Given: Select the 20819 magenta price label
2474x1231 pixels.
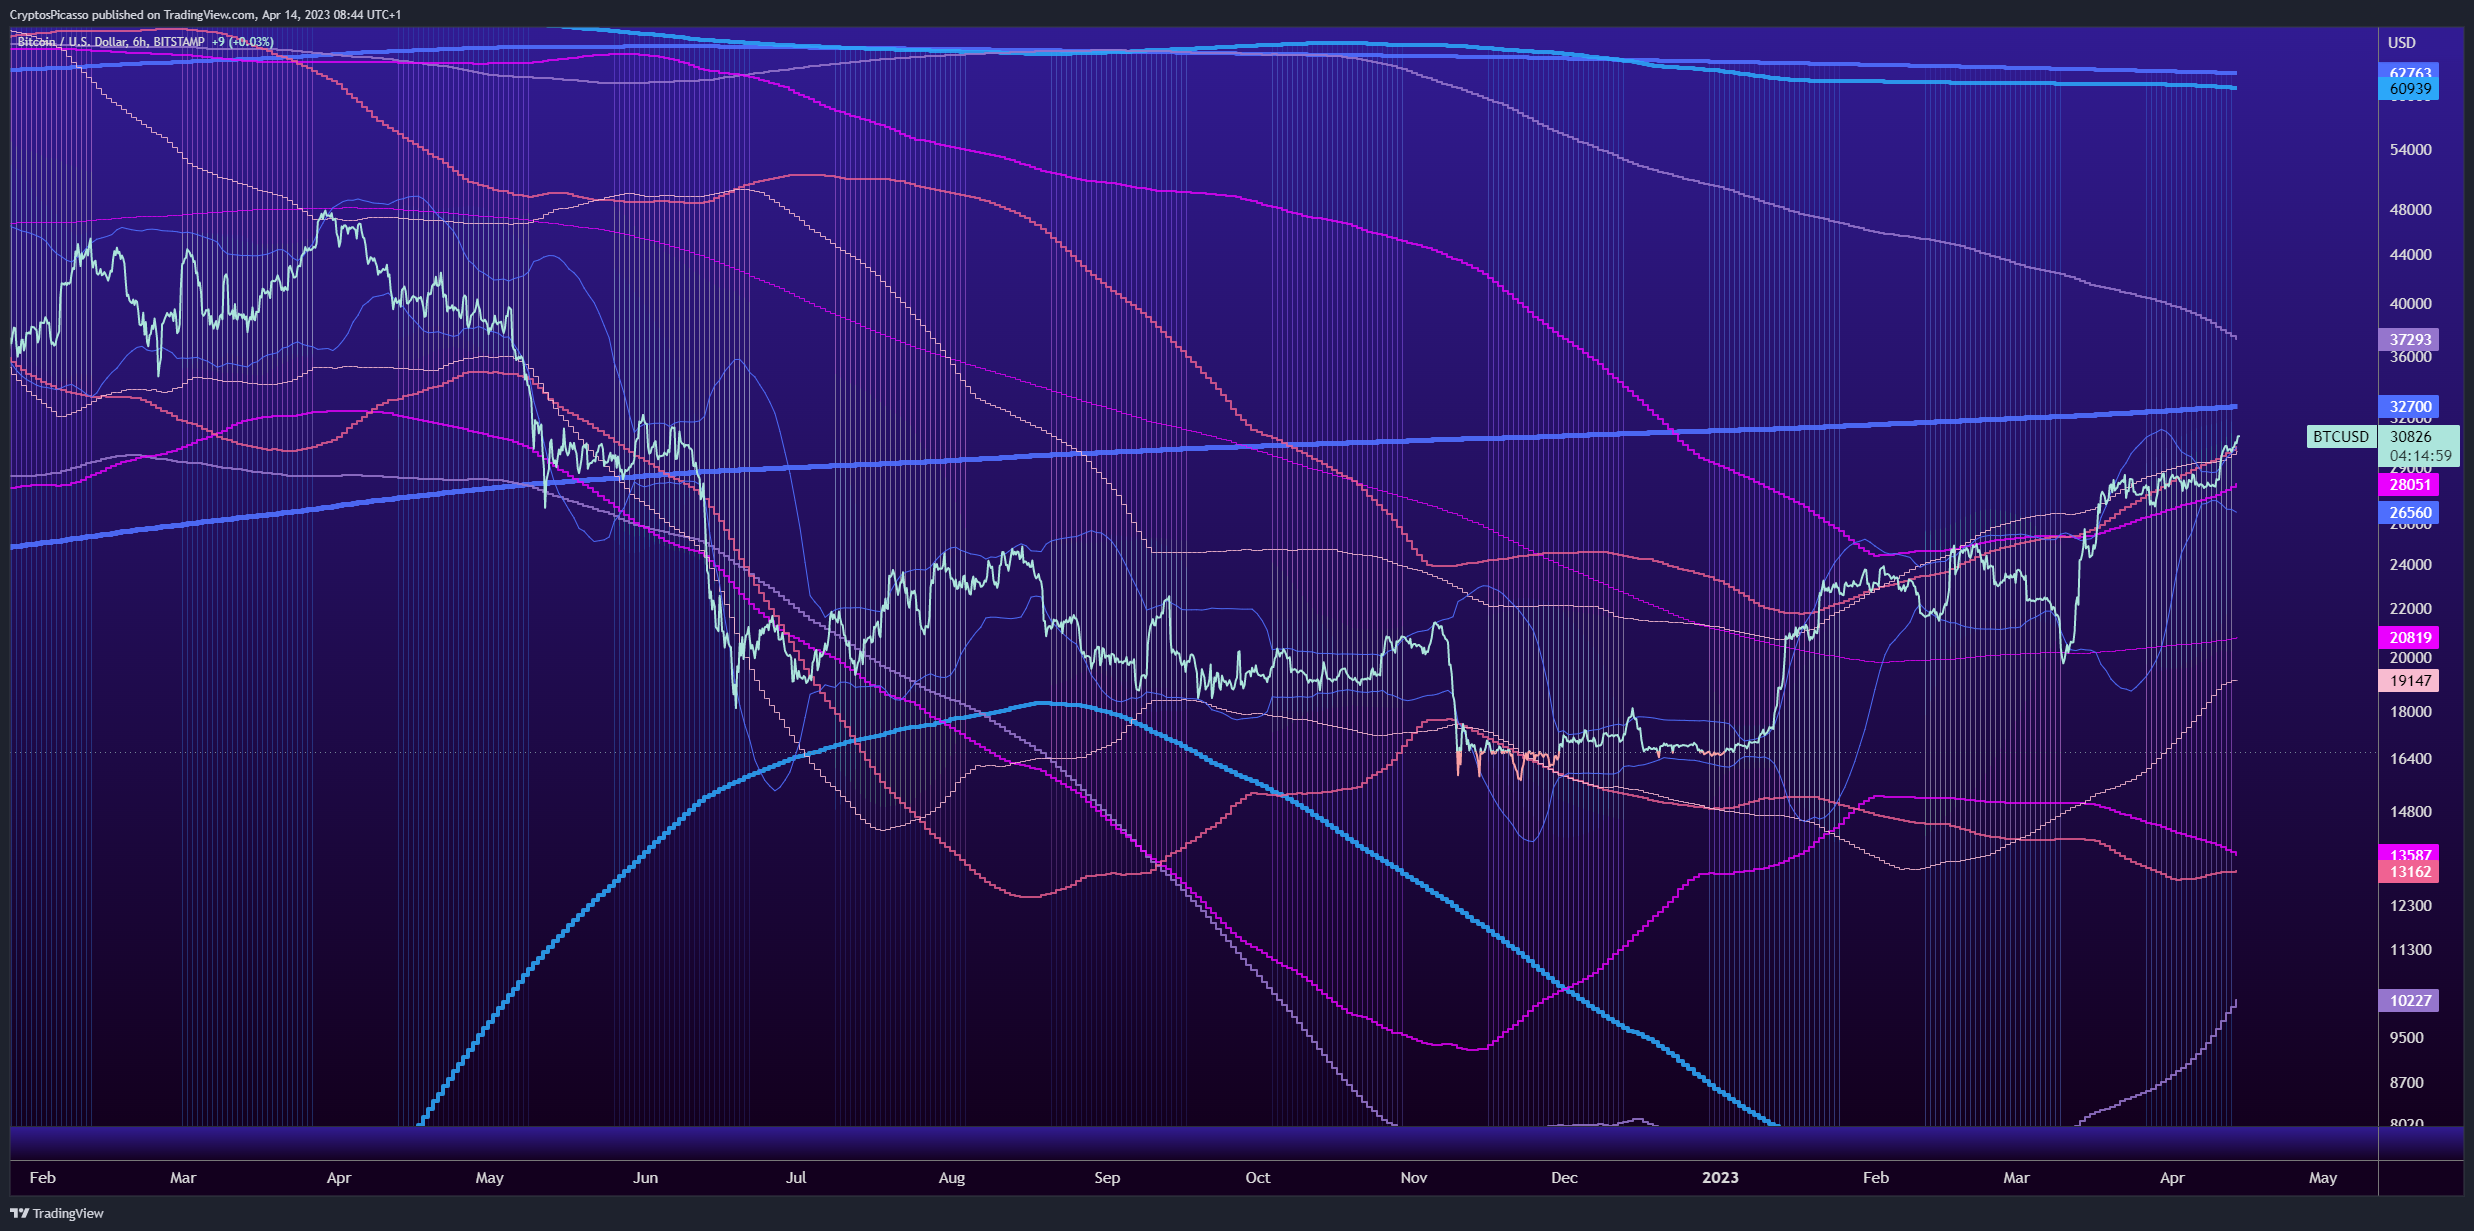Looking at the screenshot, I should tap(2408, 638).
